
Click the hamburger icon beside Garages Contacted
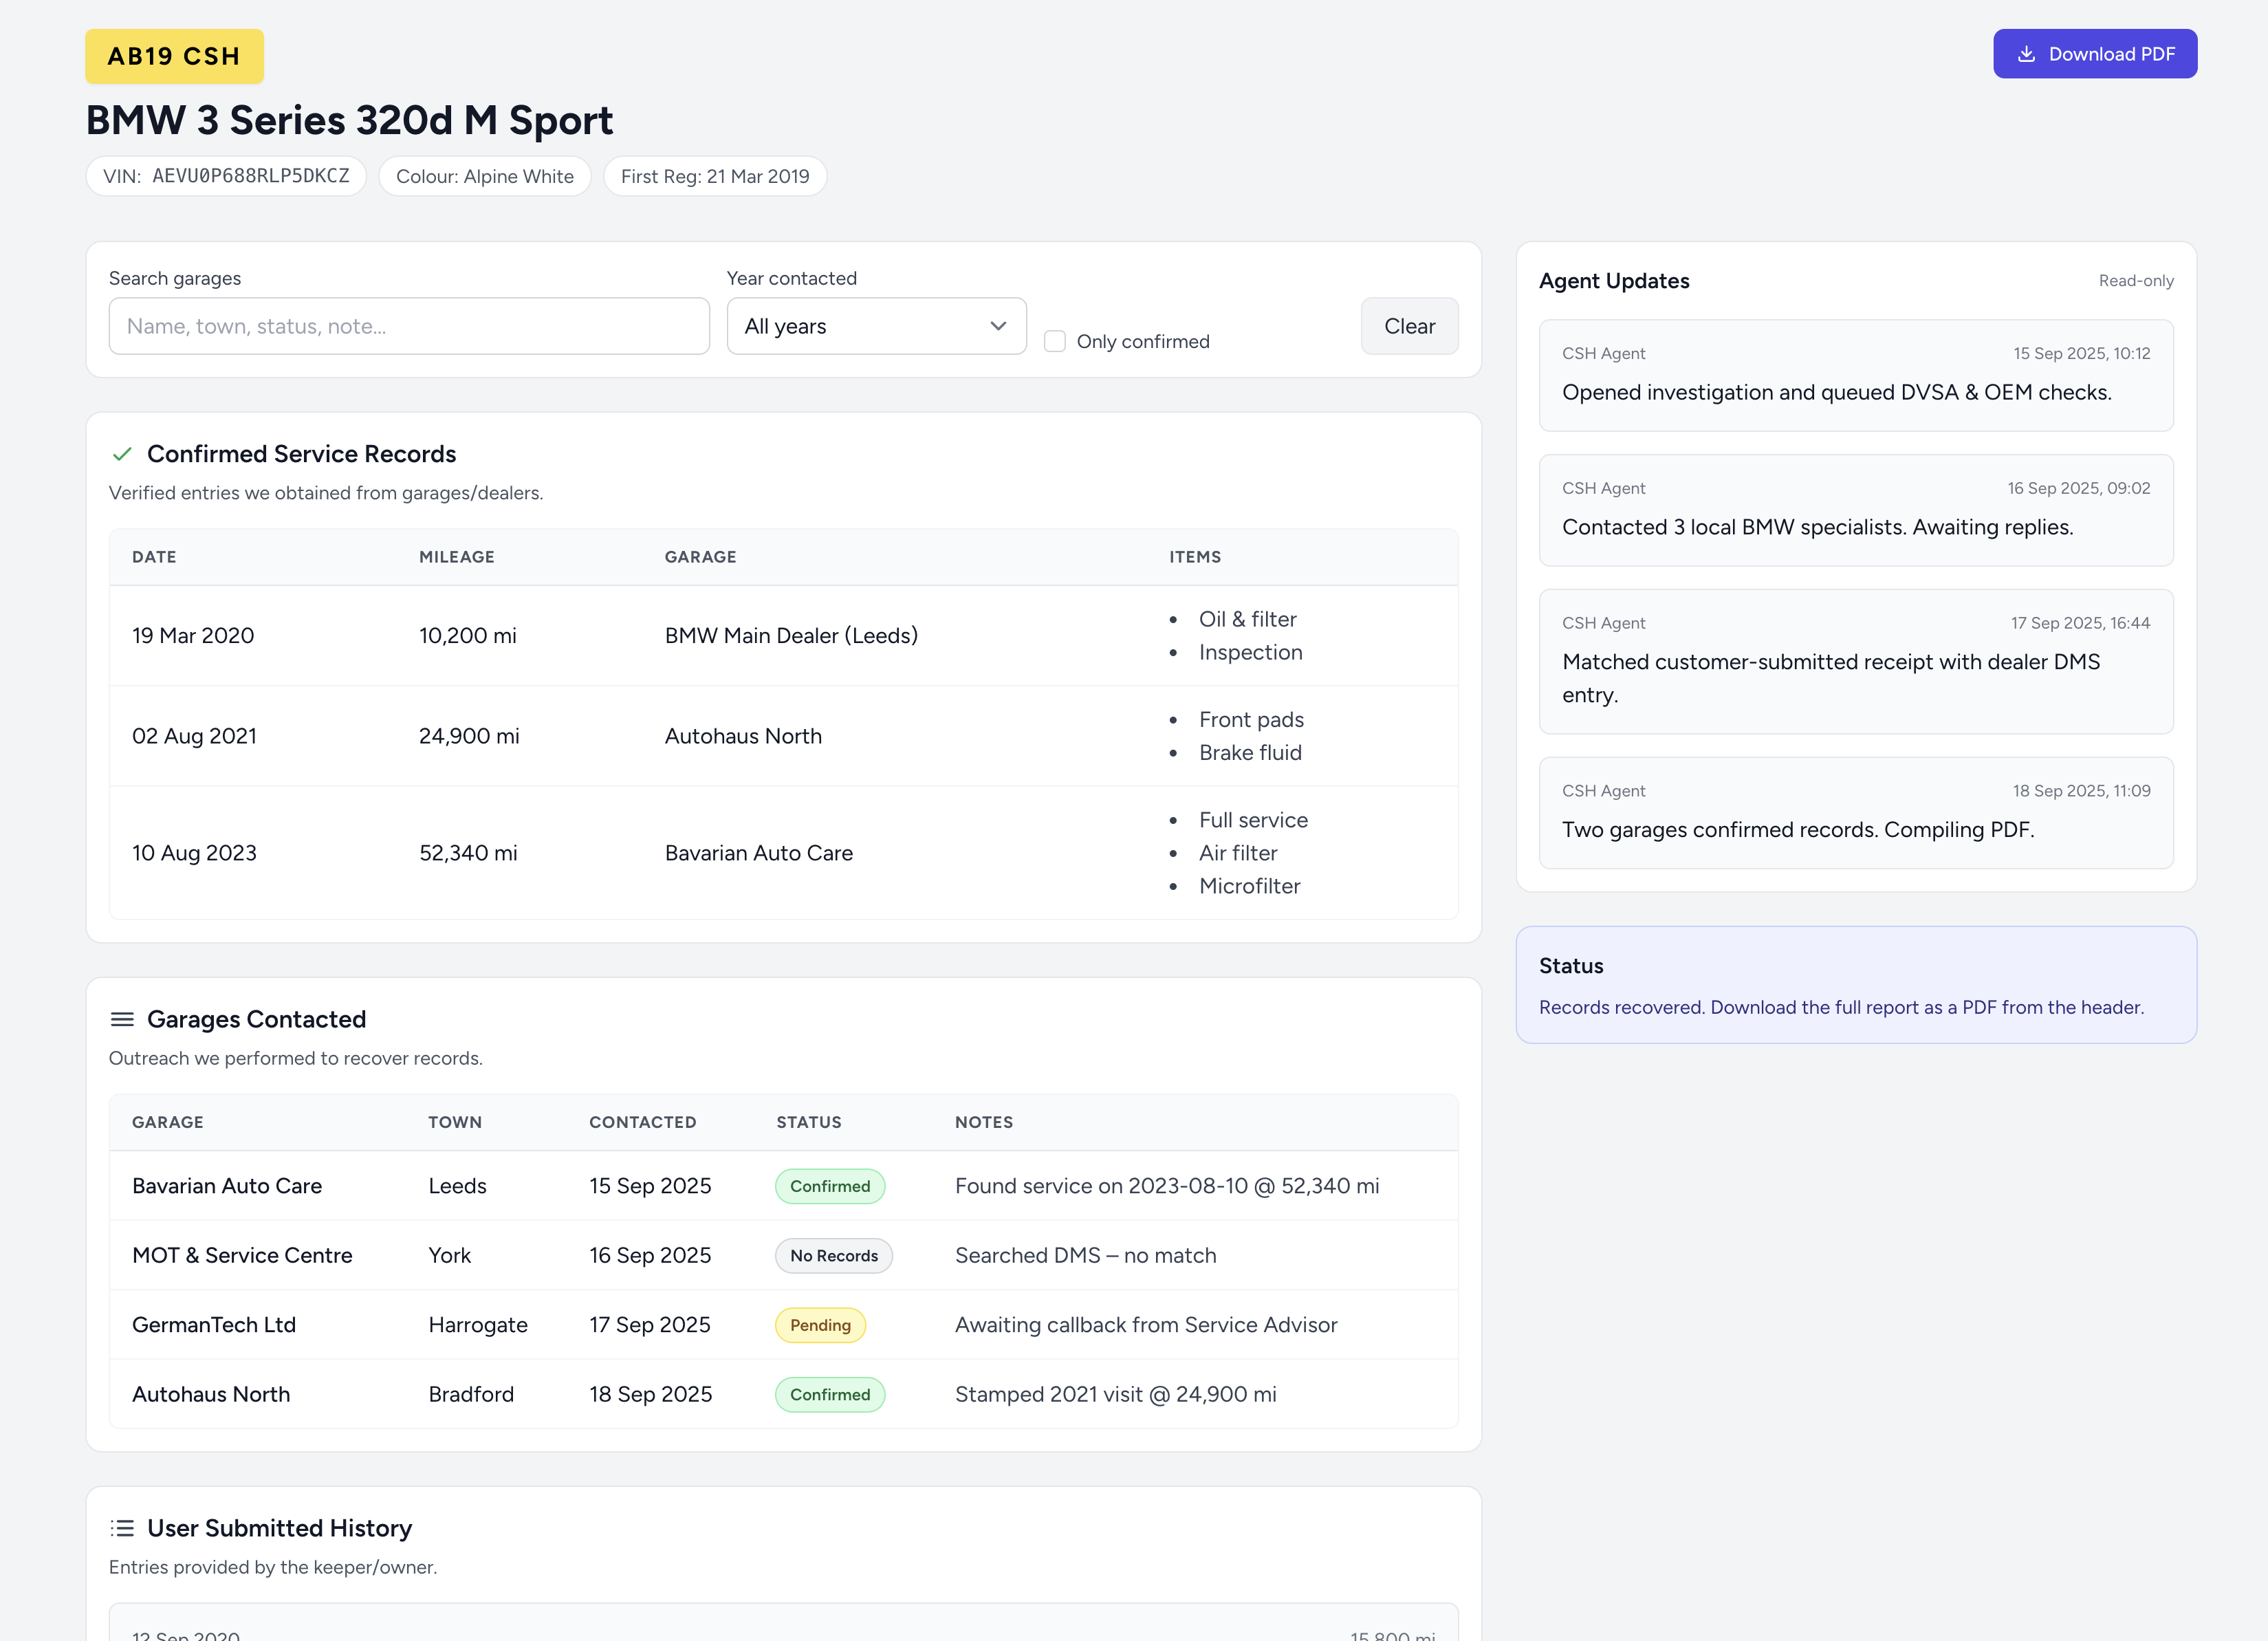(122, 1019)
